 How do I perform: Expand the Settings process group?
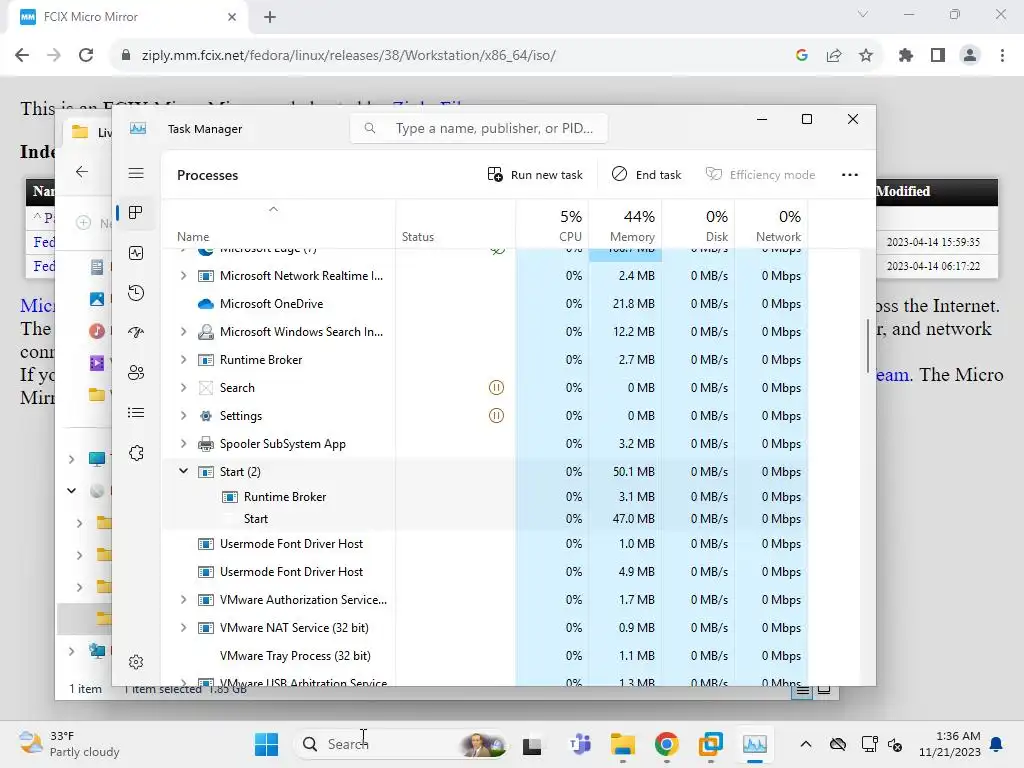[184, 415]
